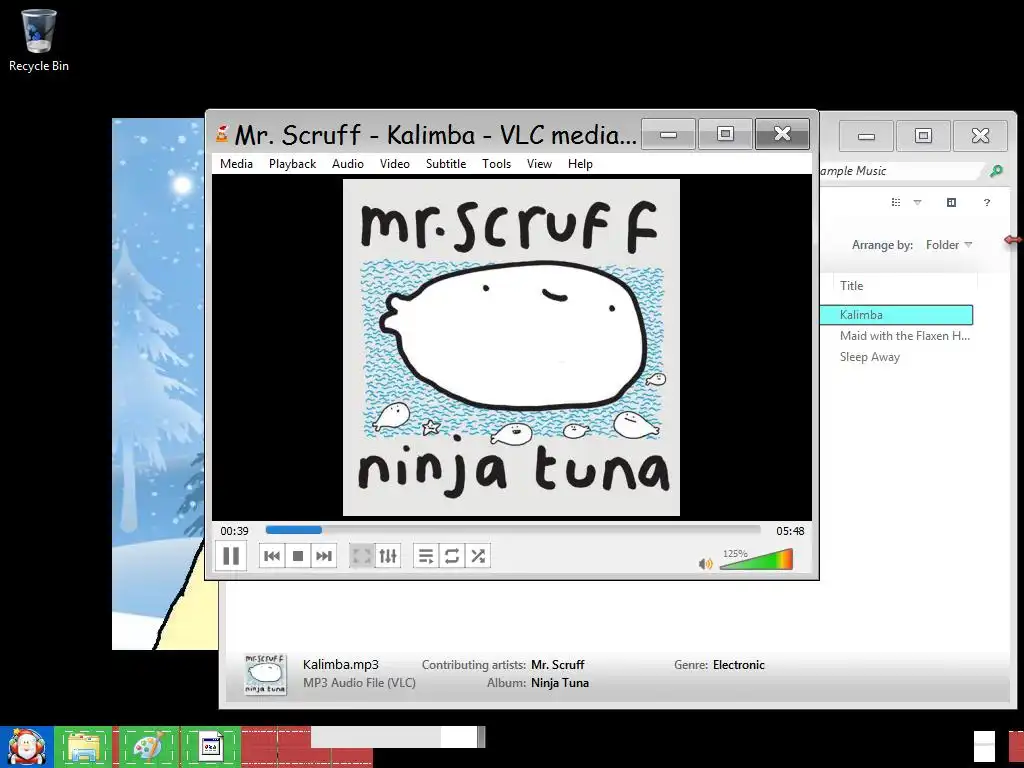Open Windows Explorer from taskbar
The width and height of the screenshot is (1024, 768).
84,747
